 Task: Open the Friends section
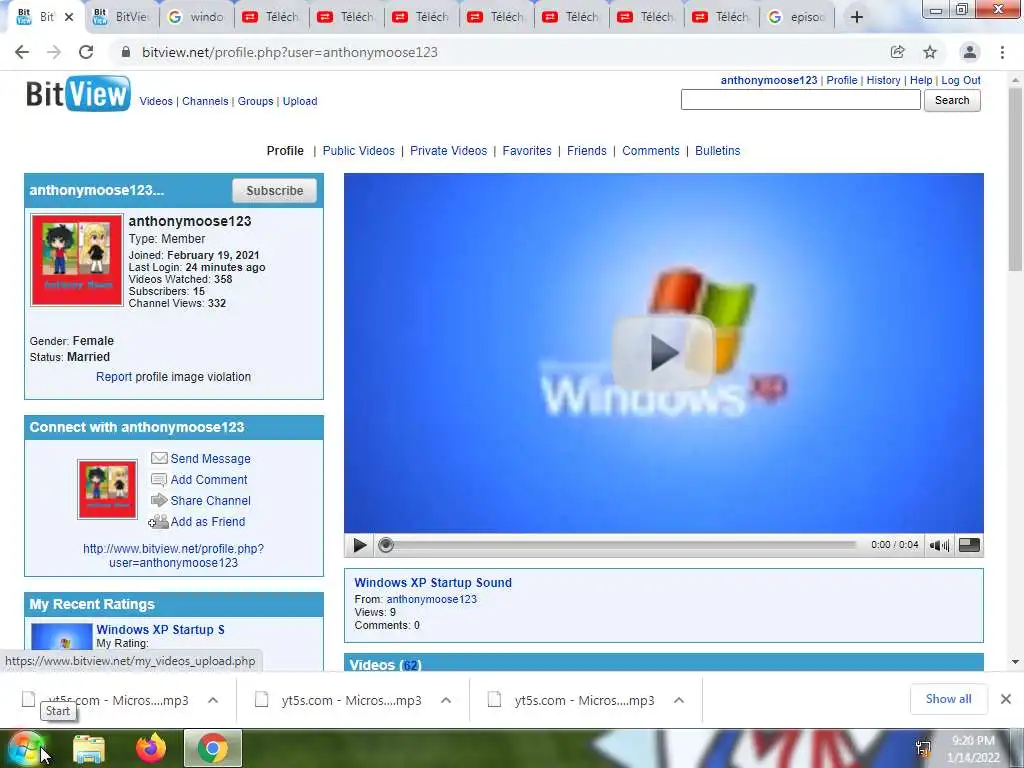(x=586, y=151)
